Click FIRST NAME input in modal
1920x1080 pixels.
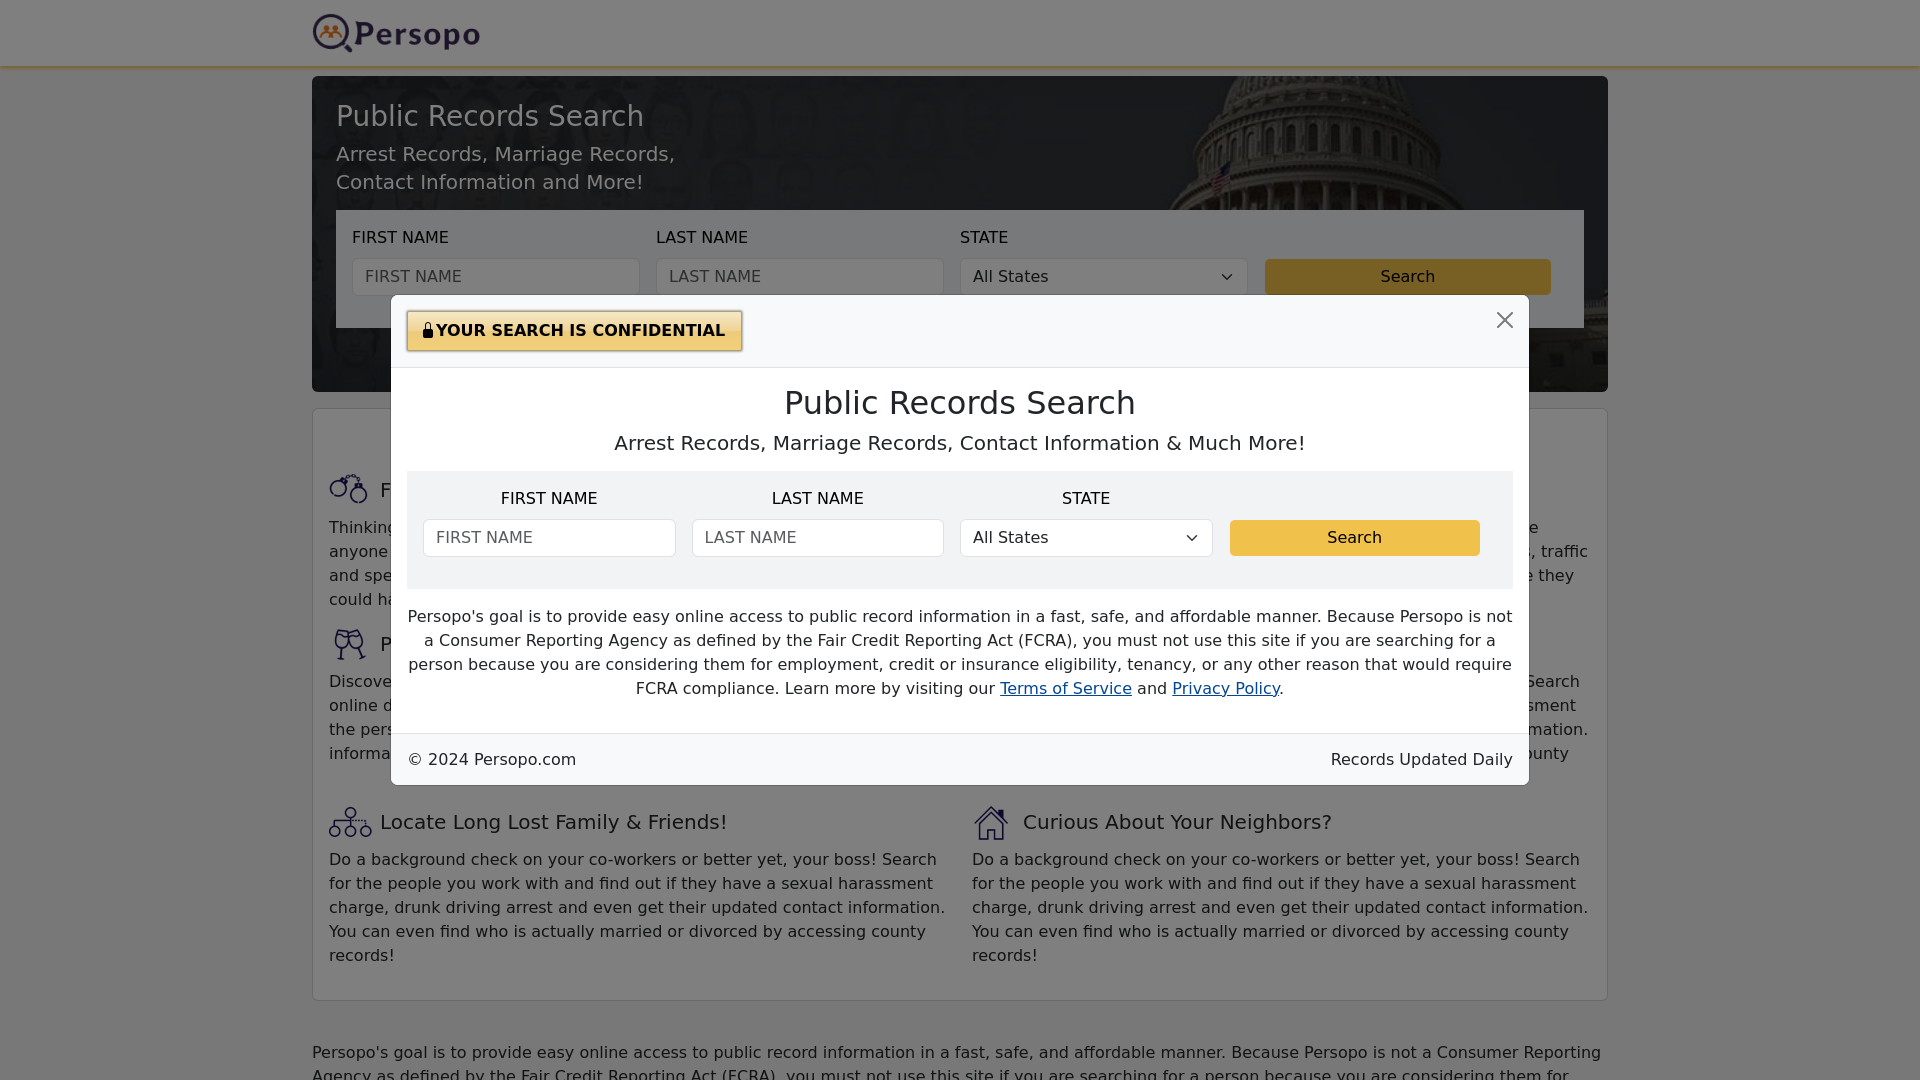(x=549, y=537)
